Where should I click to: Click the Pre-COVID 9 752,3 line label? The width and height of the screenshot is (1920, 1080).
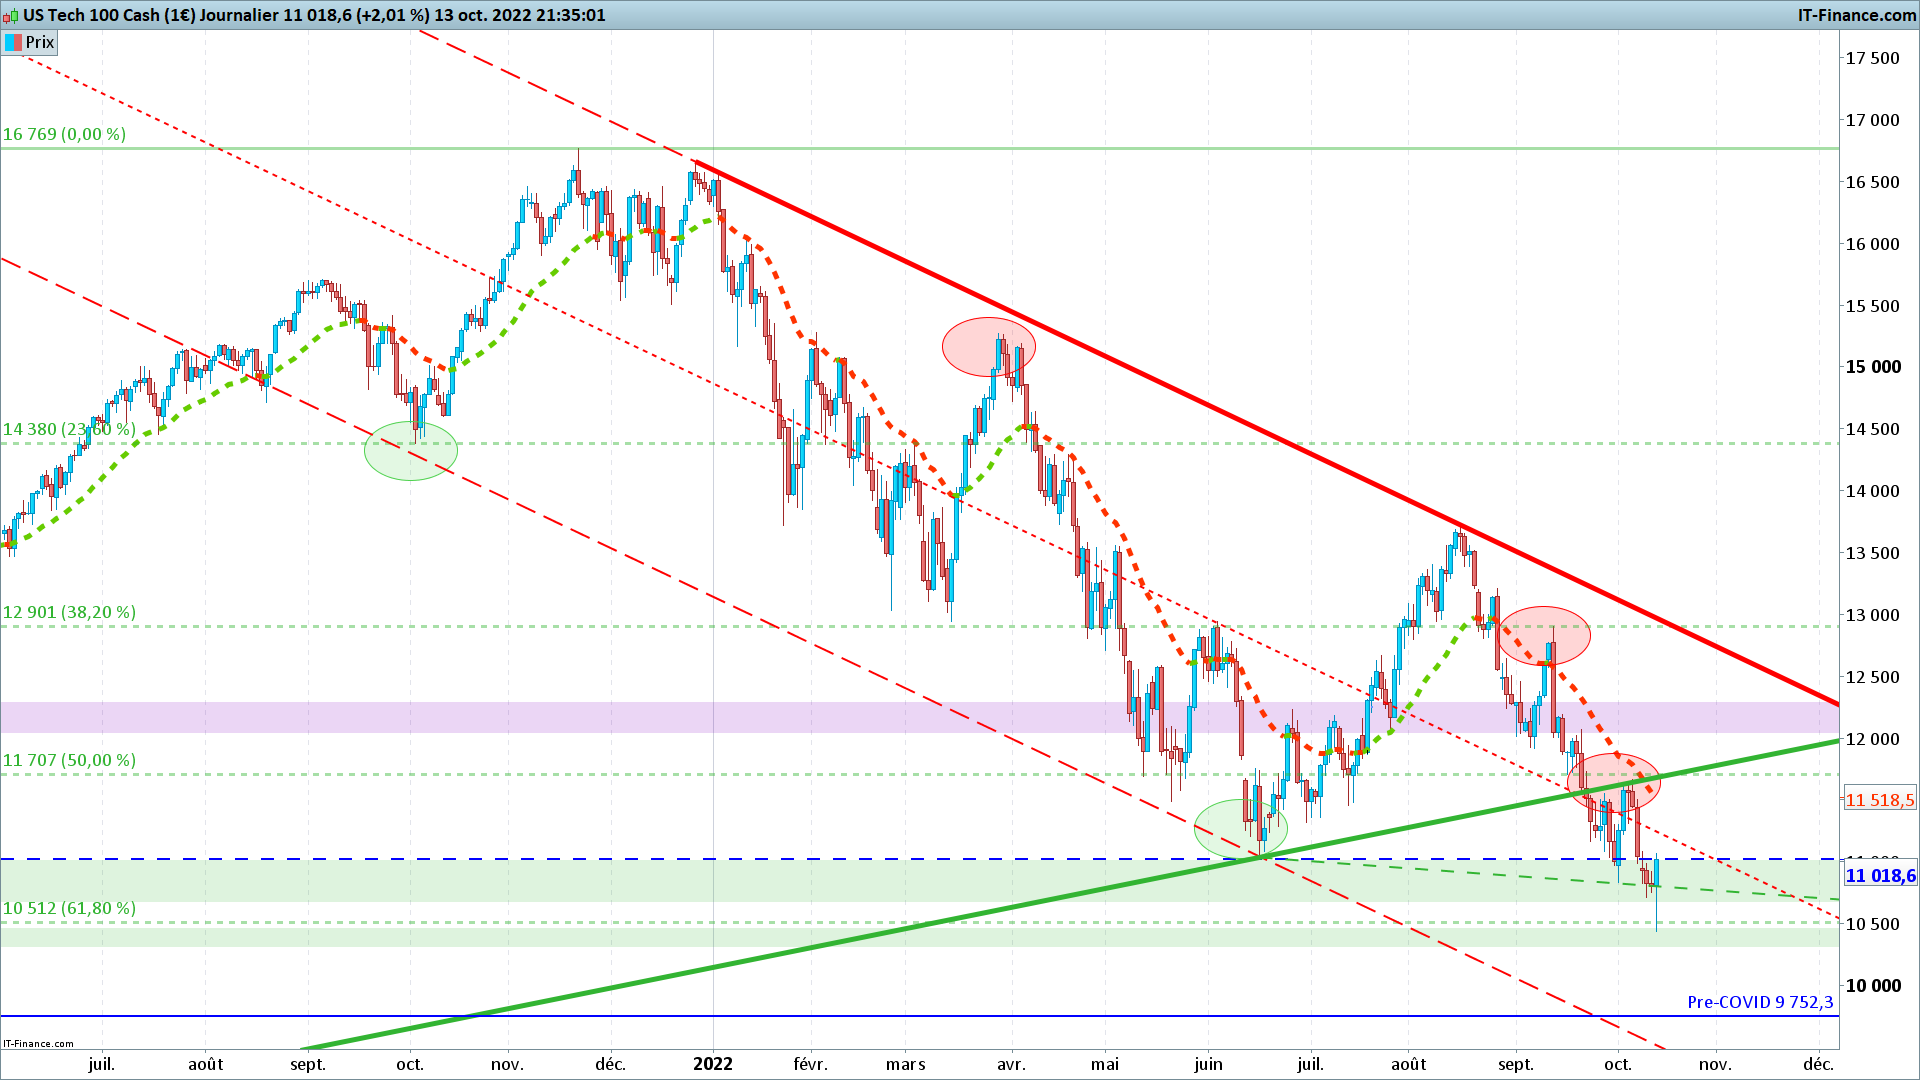1760,1002
